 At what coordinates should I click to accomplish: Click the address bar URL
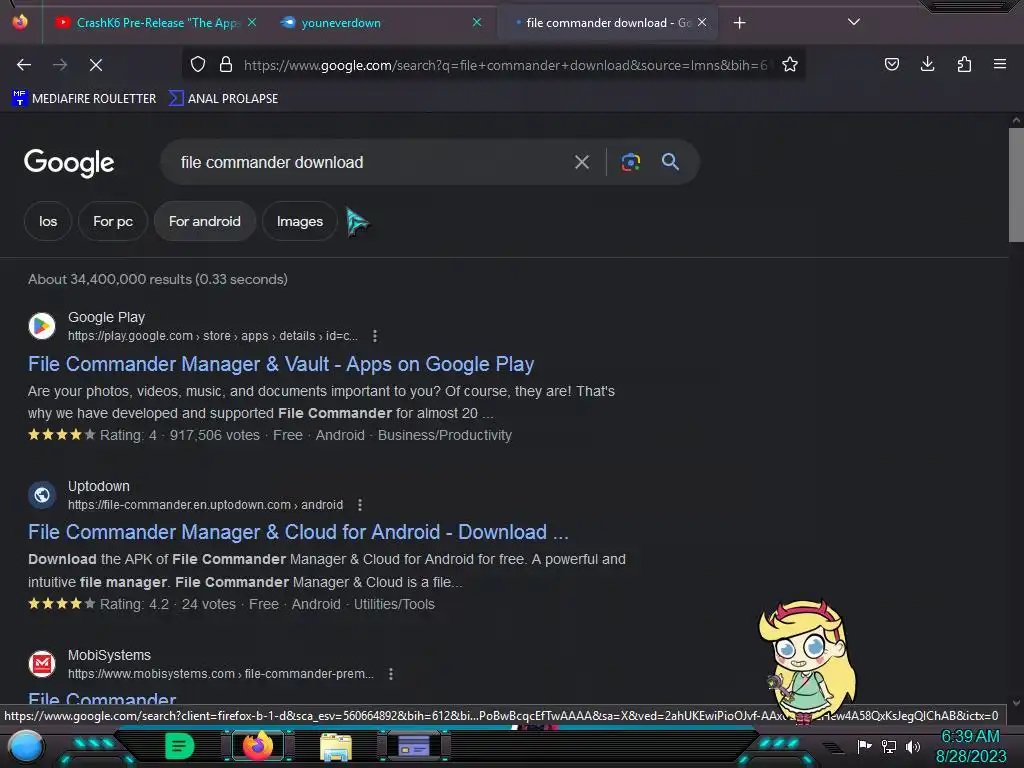tap(505, 65)
